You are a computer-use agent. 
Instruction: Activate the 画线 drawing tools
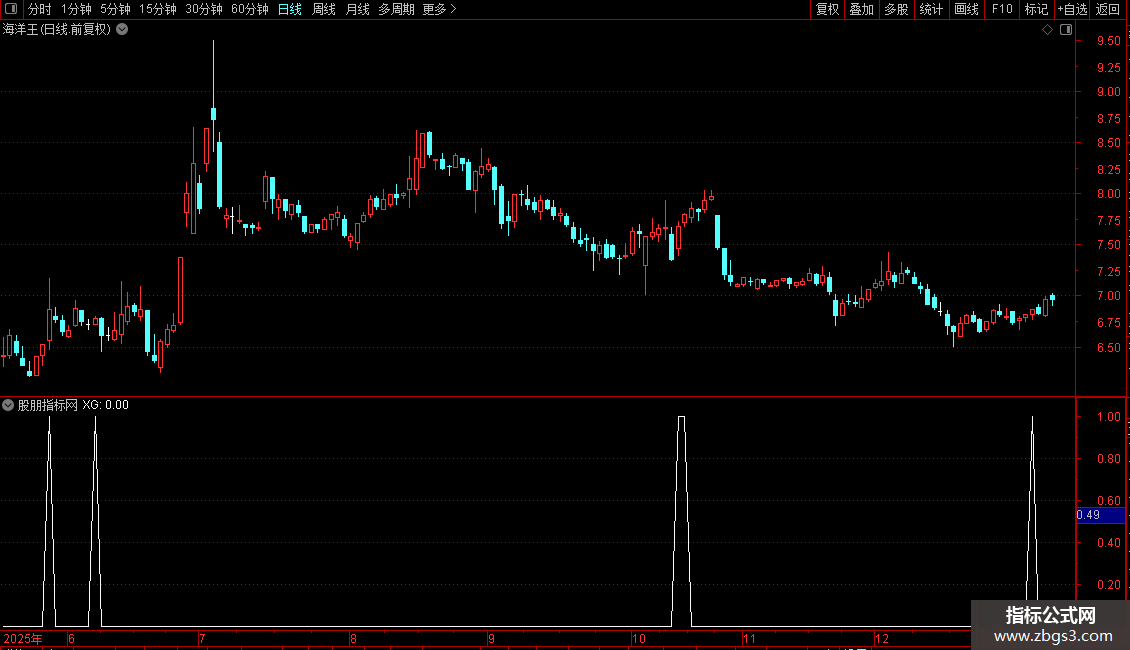966,9
